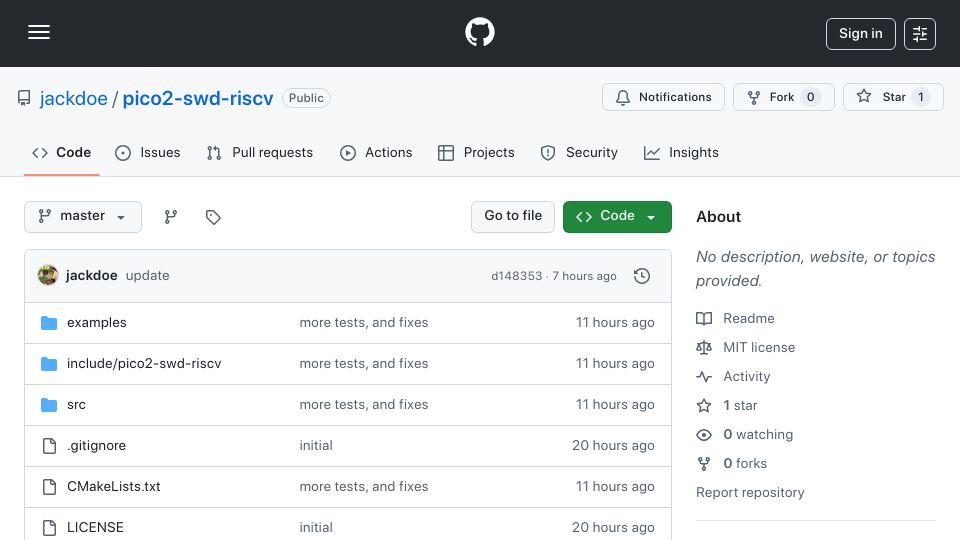Screen dimensions: 960x540
Task: Click the LICENSE file icon
Action: [x=49, y=528]
